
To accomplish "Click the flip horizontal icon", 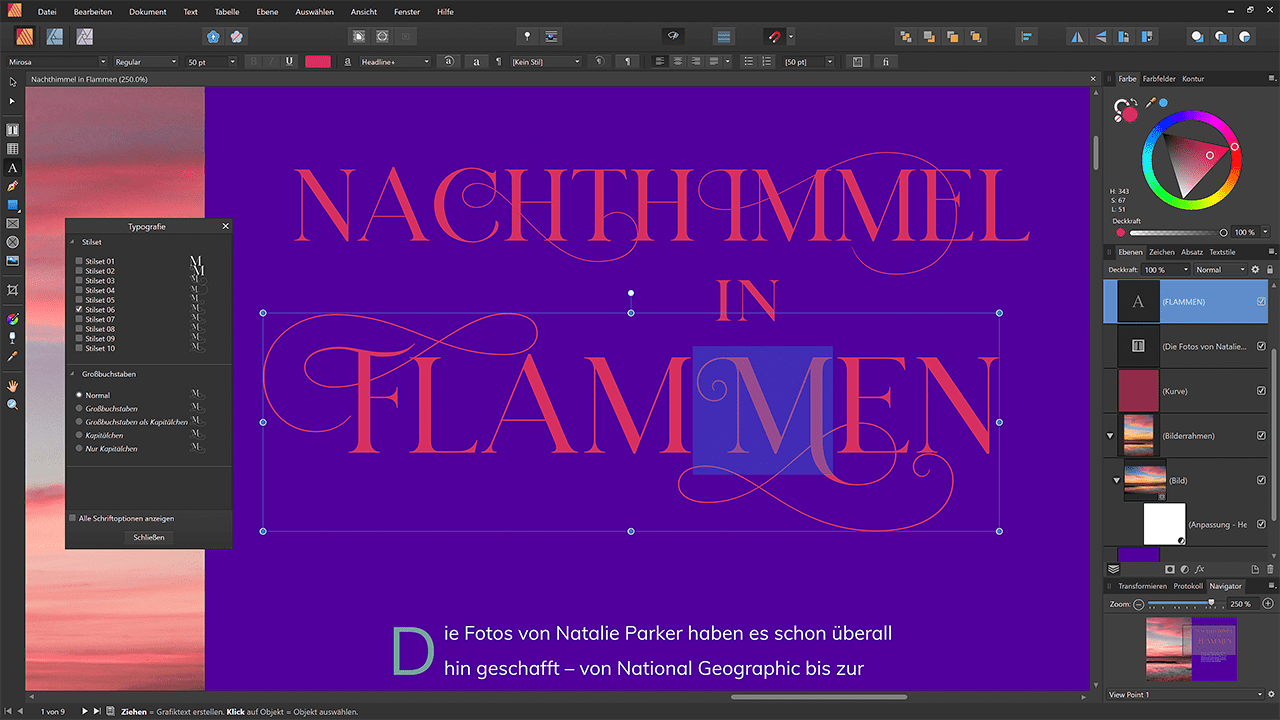I will [x=1077, y=36].
